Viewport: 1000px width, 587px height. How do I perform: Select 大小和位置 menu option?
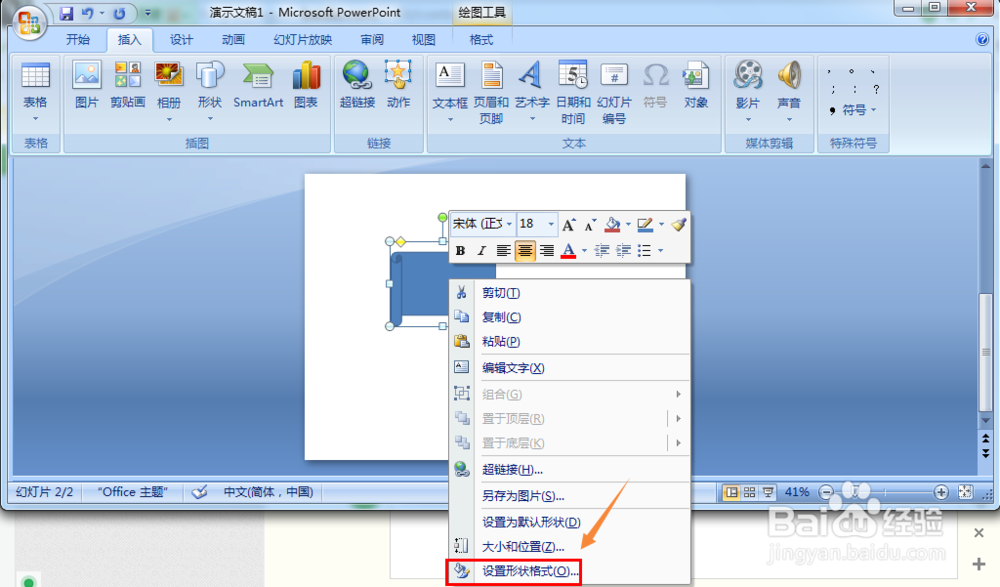pos(522,547)
